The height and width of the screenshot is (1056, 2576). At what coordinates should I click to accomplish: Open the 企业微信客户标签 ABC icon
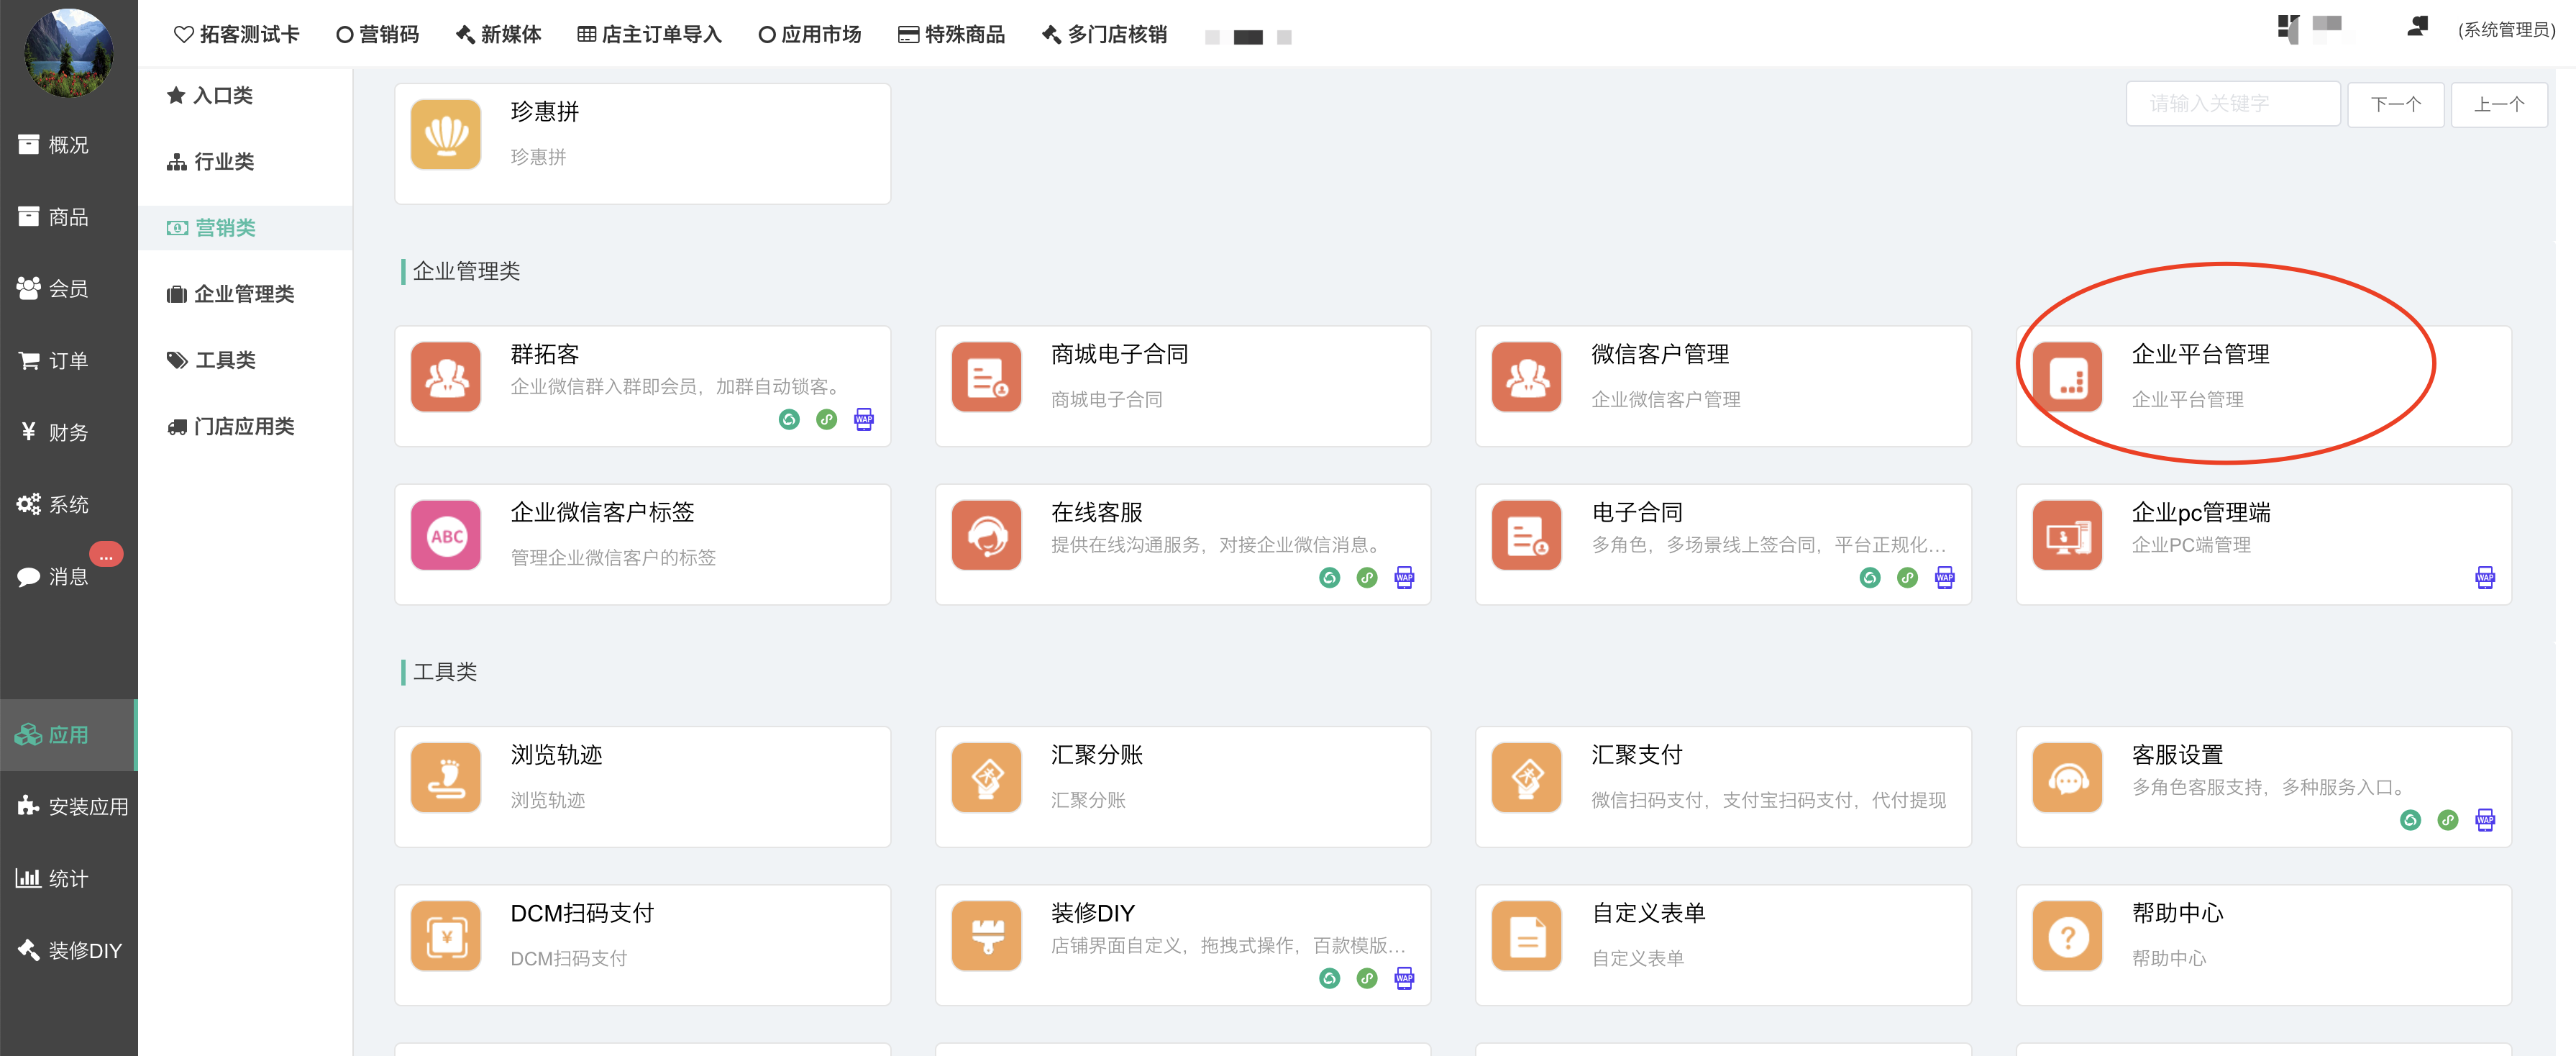coord(446,535)
